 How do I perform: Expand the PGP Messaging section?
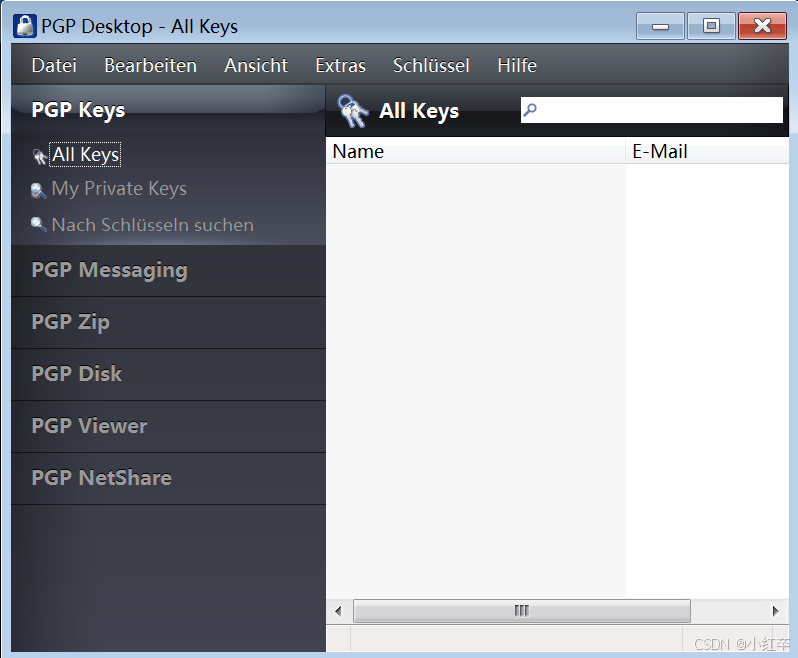click(168, 270)
